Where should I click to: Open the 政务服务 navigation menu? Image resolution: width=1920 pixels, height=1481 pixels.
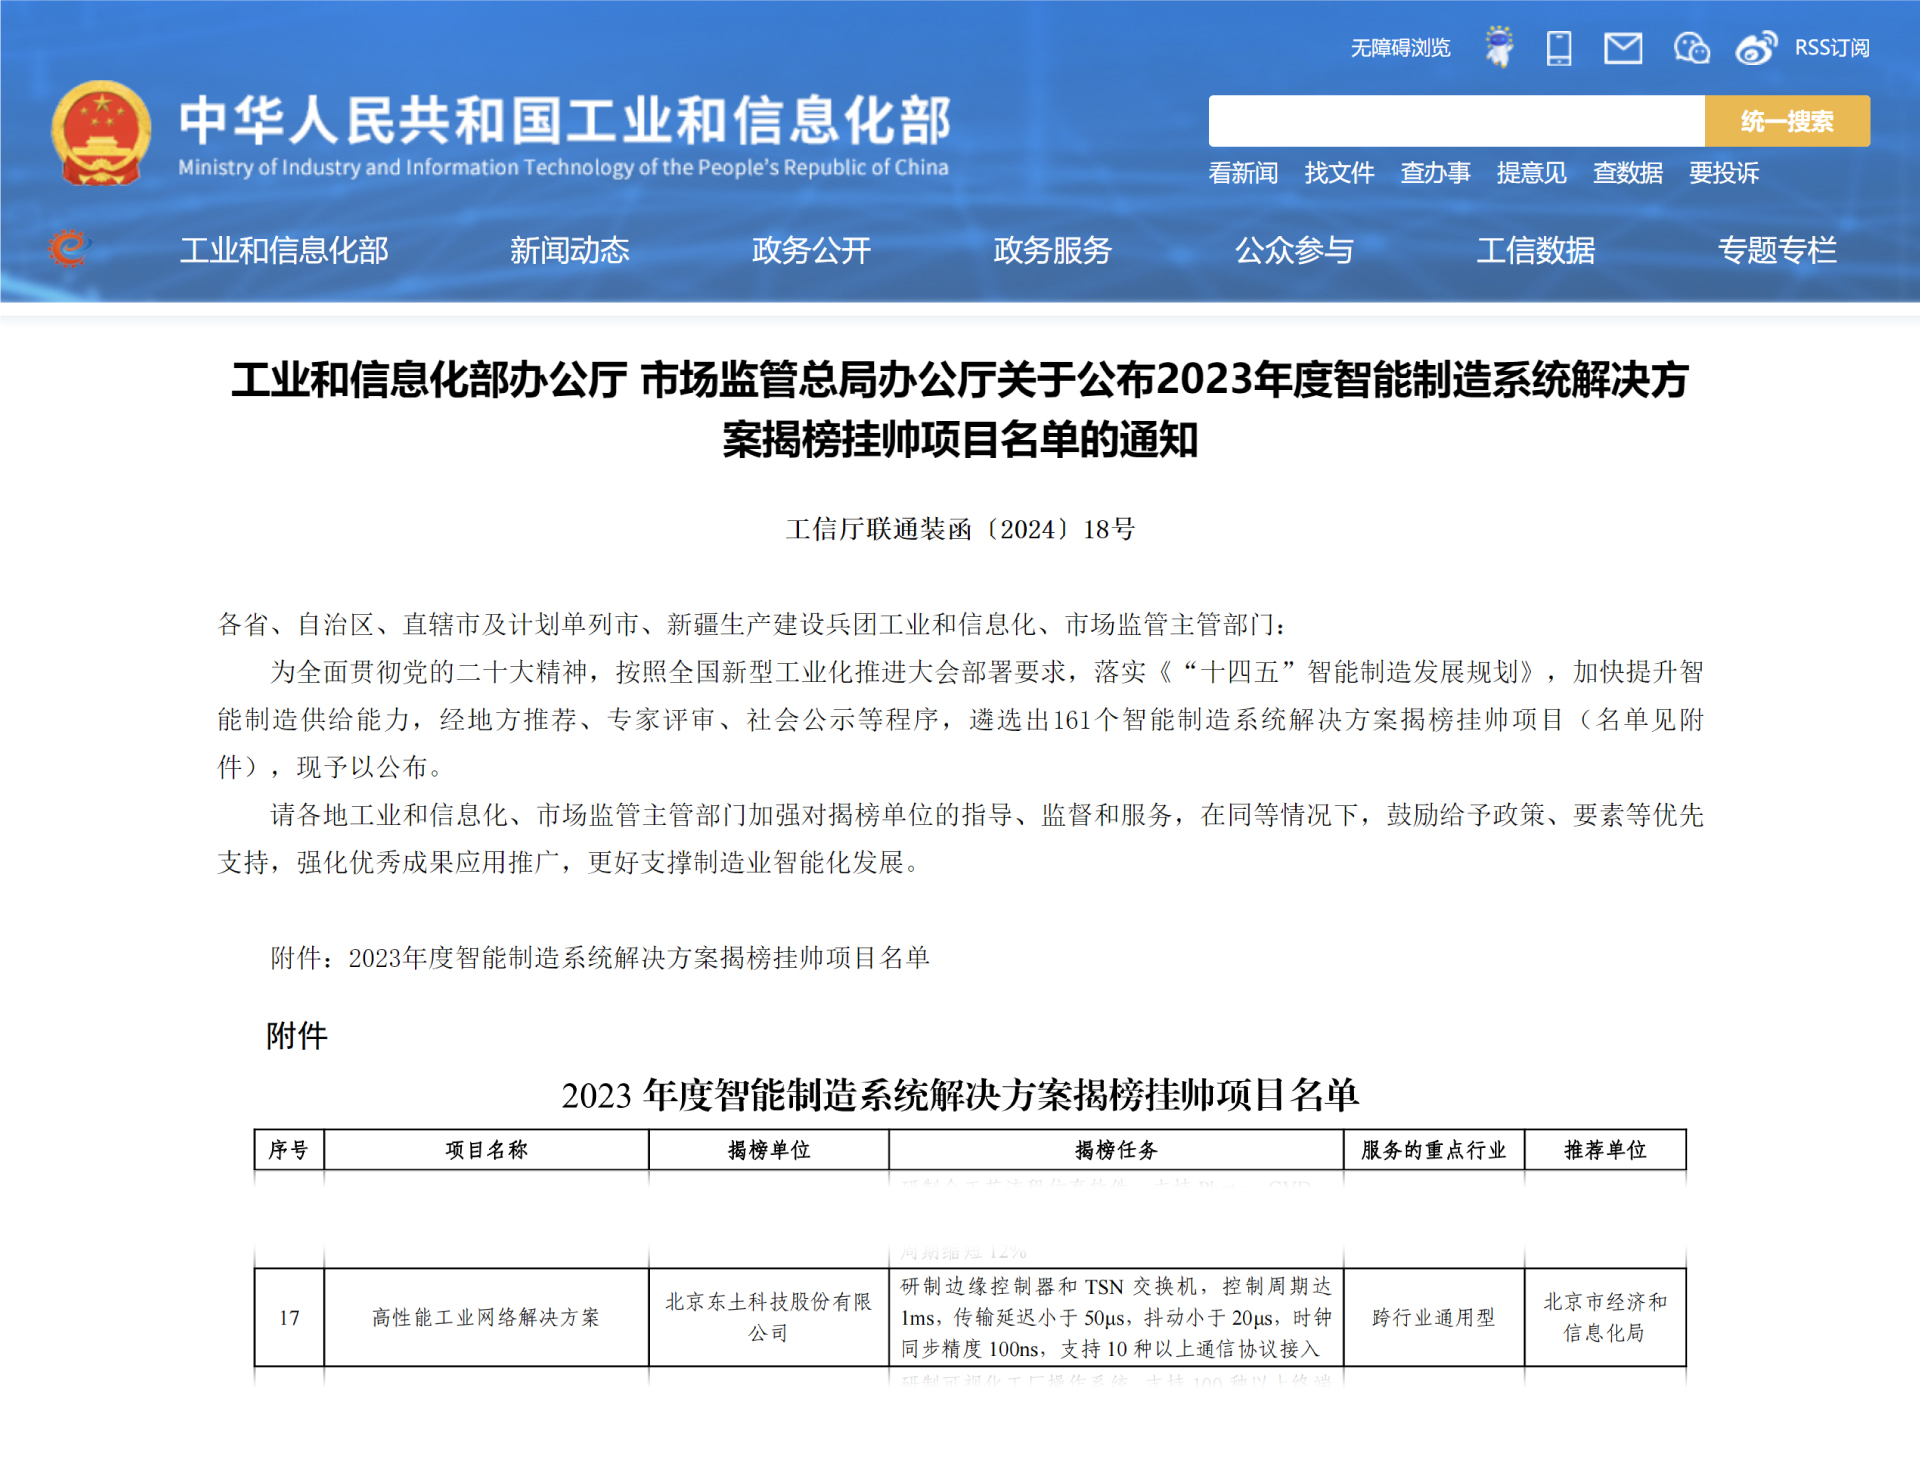1052,251
